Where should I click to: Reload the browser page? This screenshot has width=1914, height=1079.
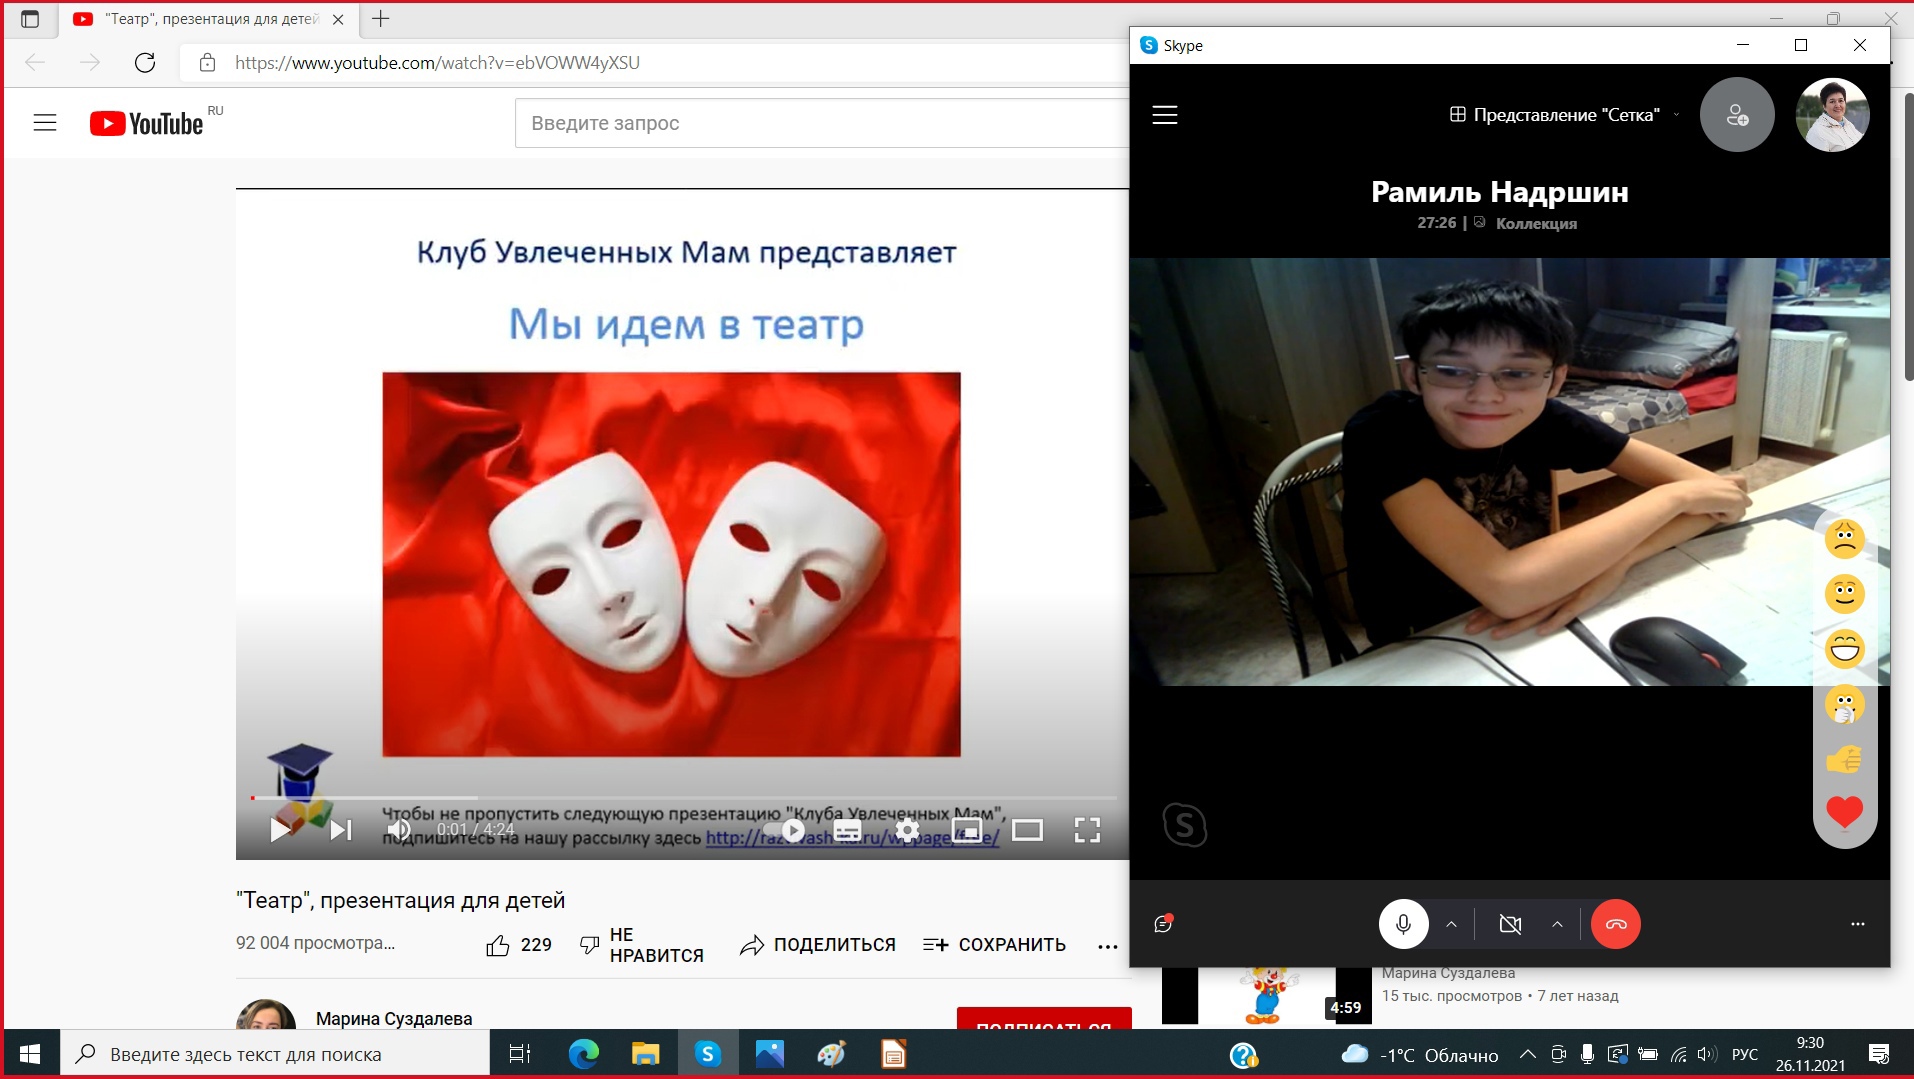pos(145,63)
